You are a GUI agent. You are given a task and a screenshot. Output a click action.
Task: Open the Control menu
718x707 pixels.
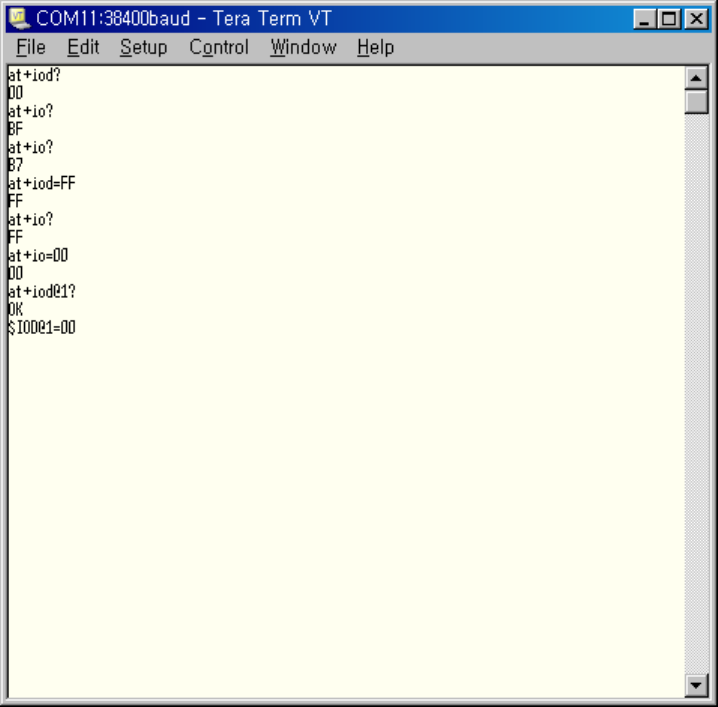click(219, 47)
